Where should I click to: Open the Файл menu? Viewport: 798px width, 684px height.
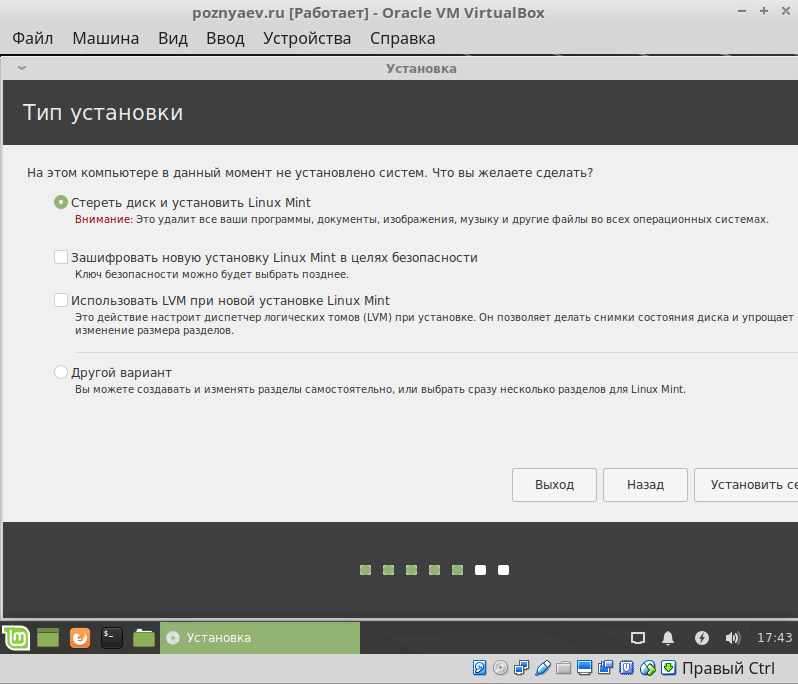tap(33, 38)
